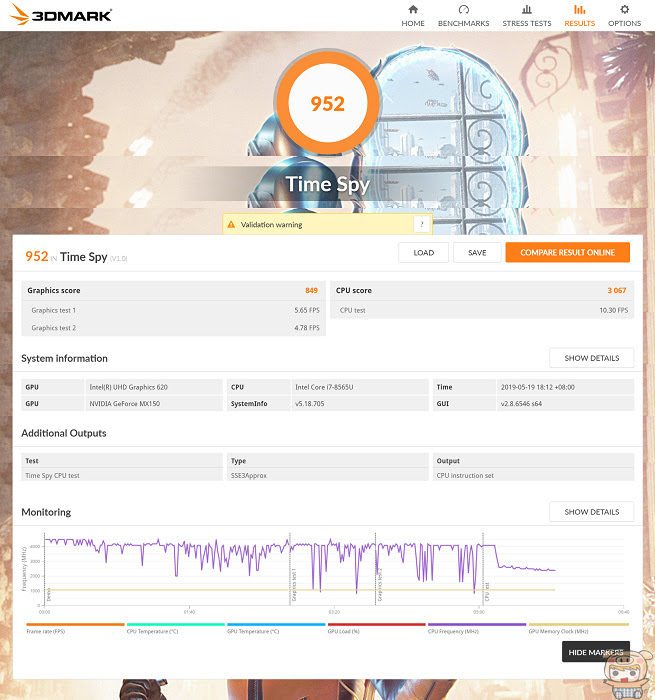Open the Benchmarks gauge icon
The width and height of the screenshot is (655, 700).
pos(463,9)
